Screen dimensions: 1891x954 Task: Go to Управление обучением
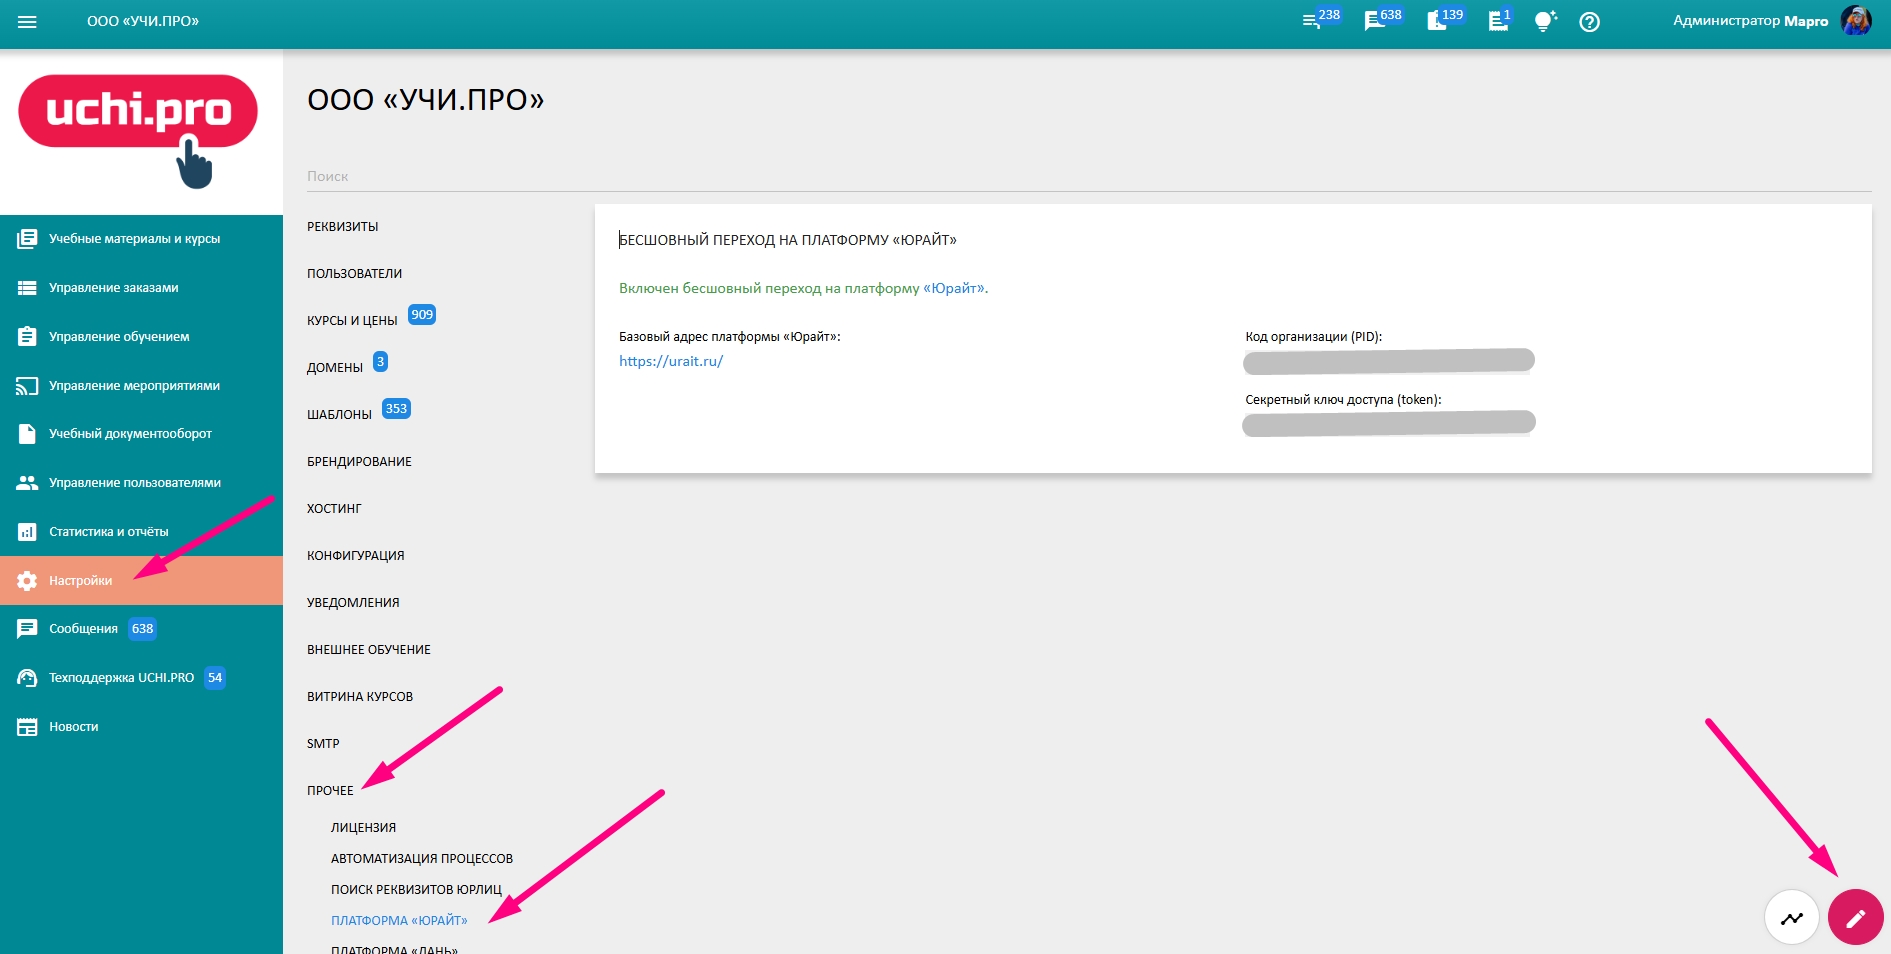point(141,337)
